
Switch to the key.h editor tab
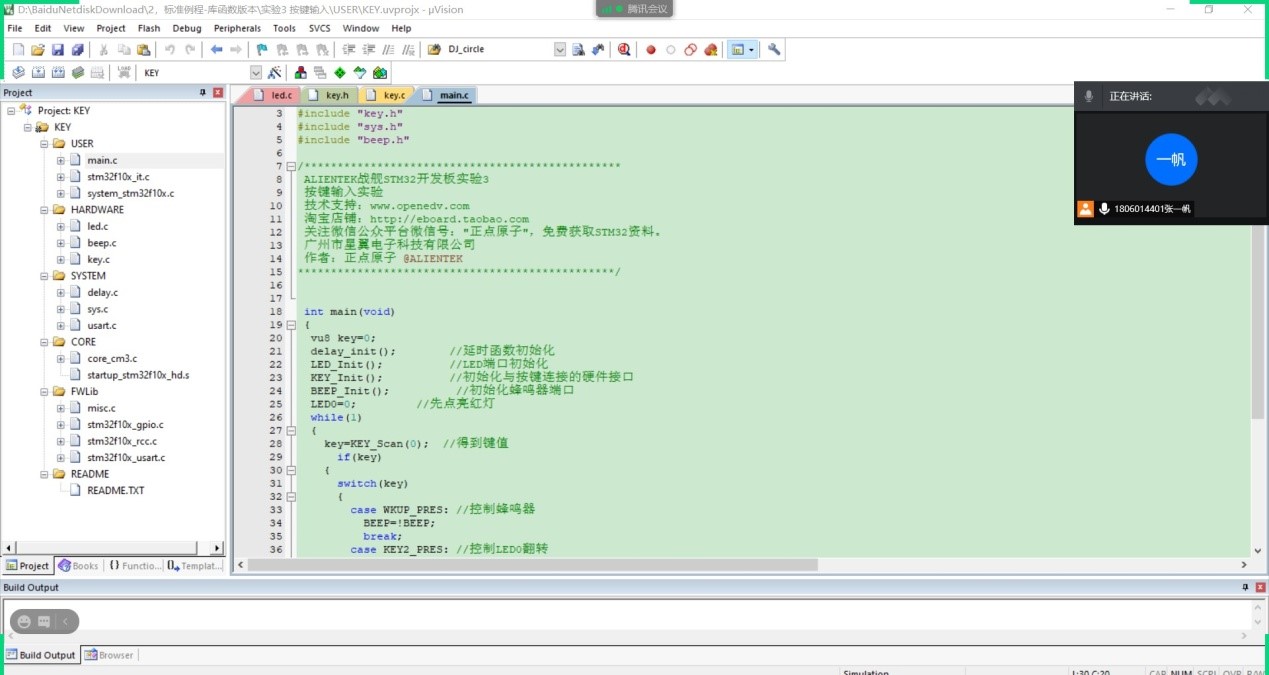point(337,95)
